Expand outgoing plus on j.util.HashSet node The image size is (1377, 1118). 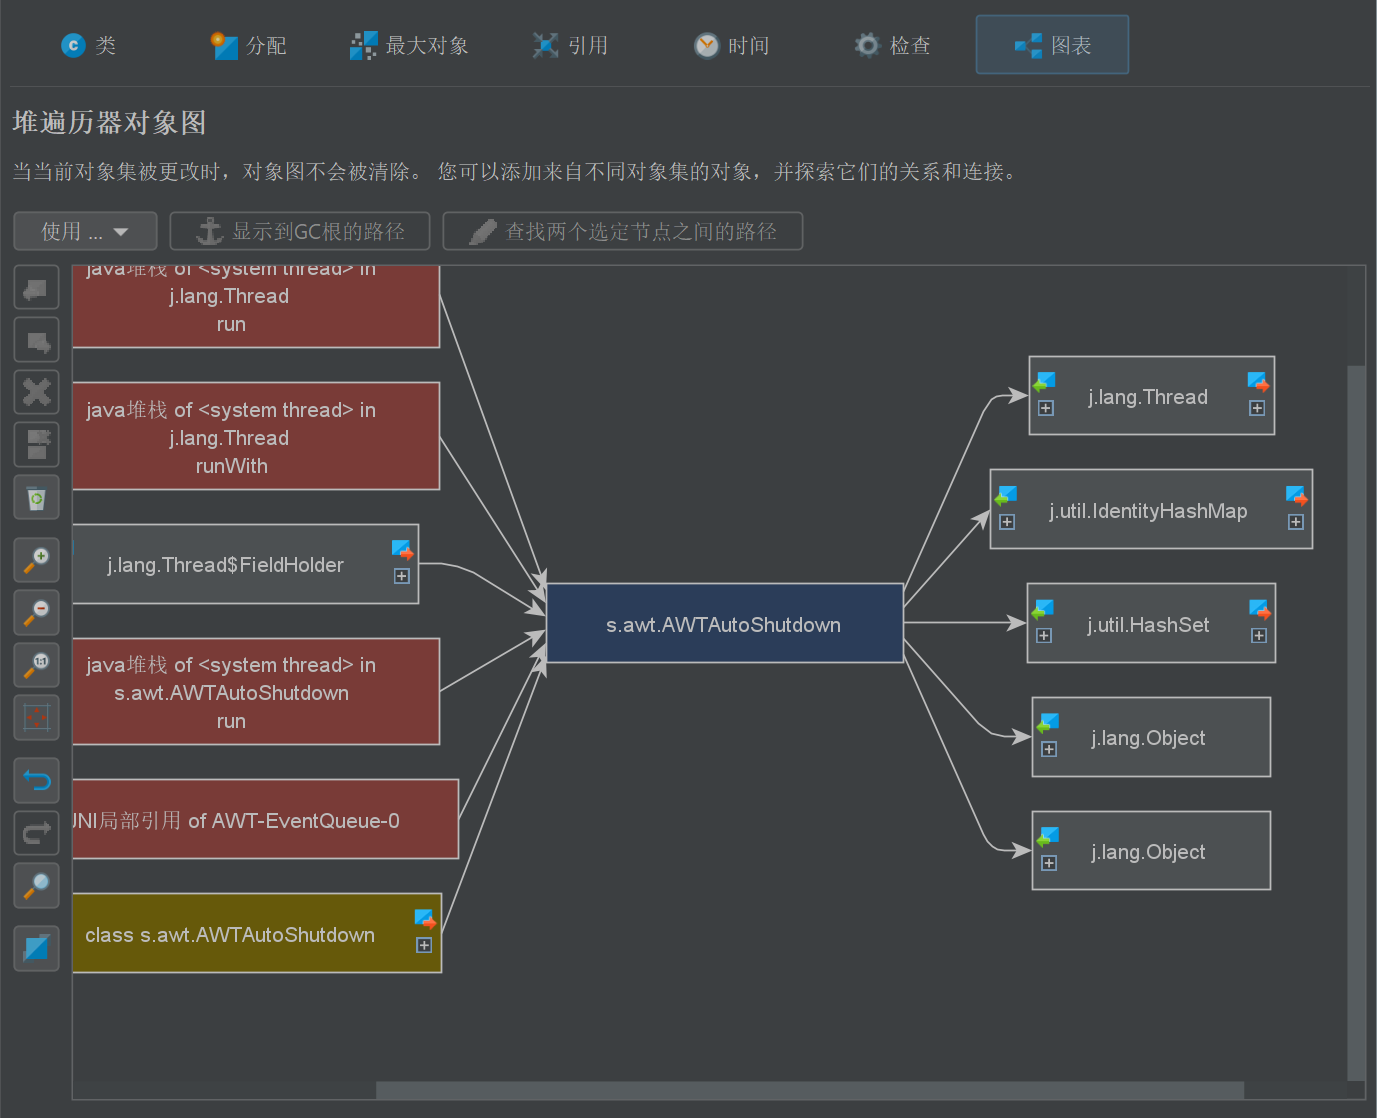(1259, 636)
